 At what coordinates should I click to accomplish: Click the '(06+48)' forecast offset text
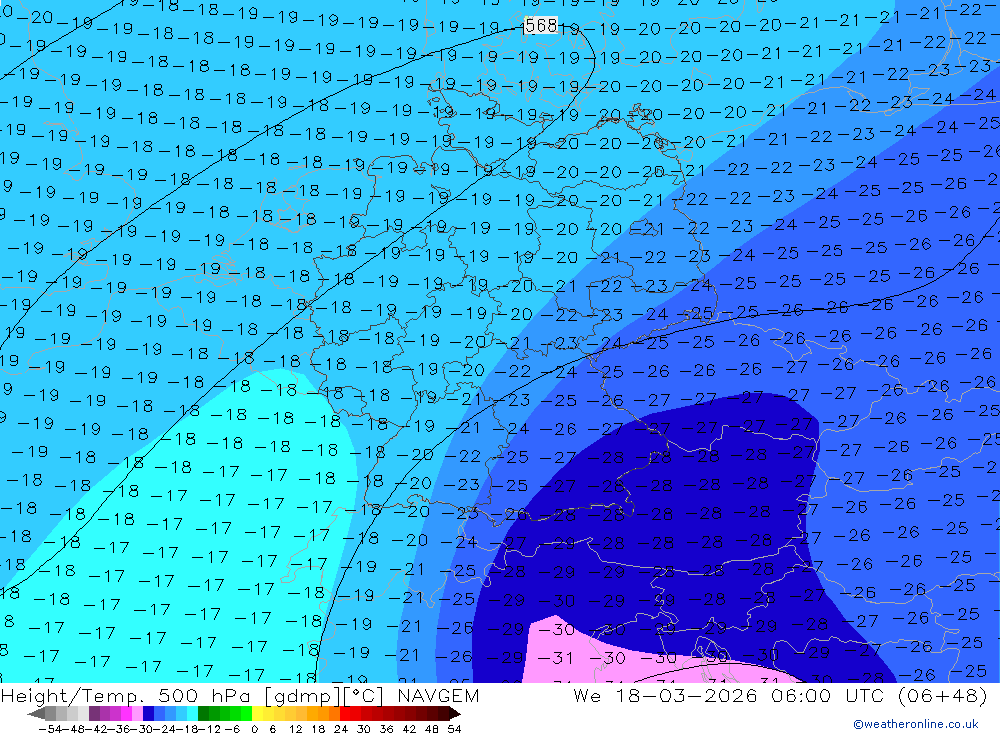pyautogui.click(x=943, y=695)
